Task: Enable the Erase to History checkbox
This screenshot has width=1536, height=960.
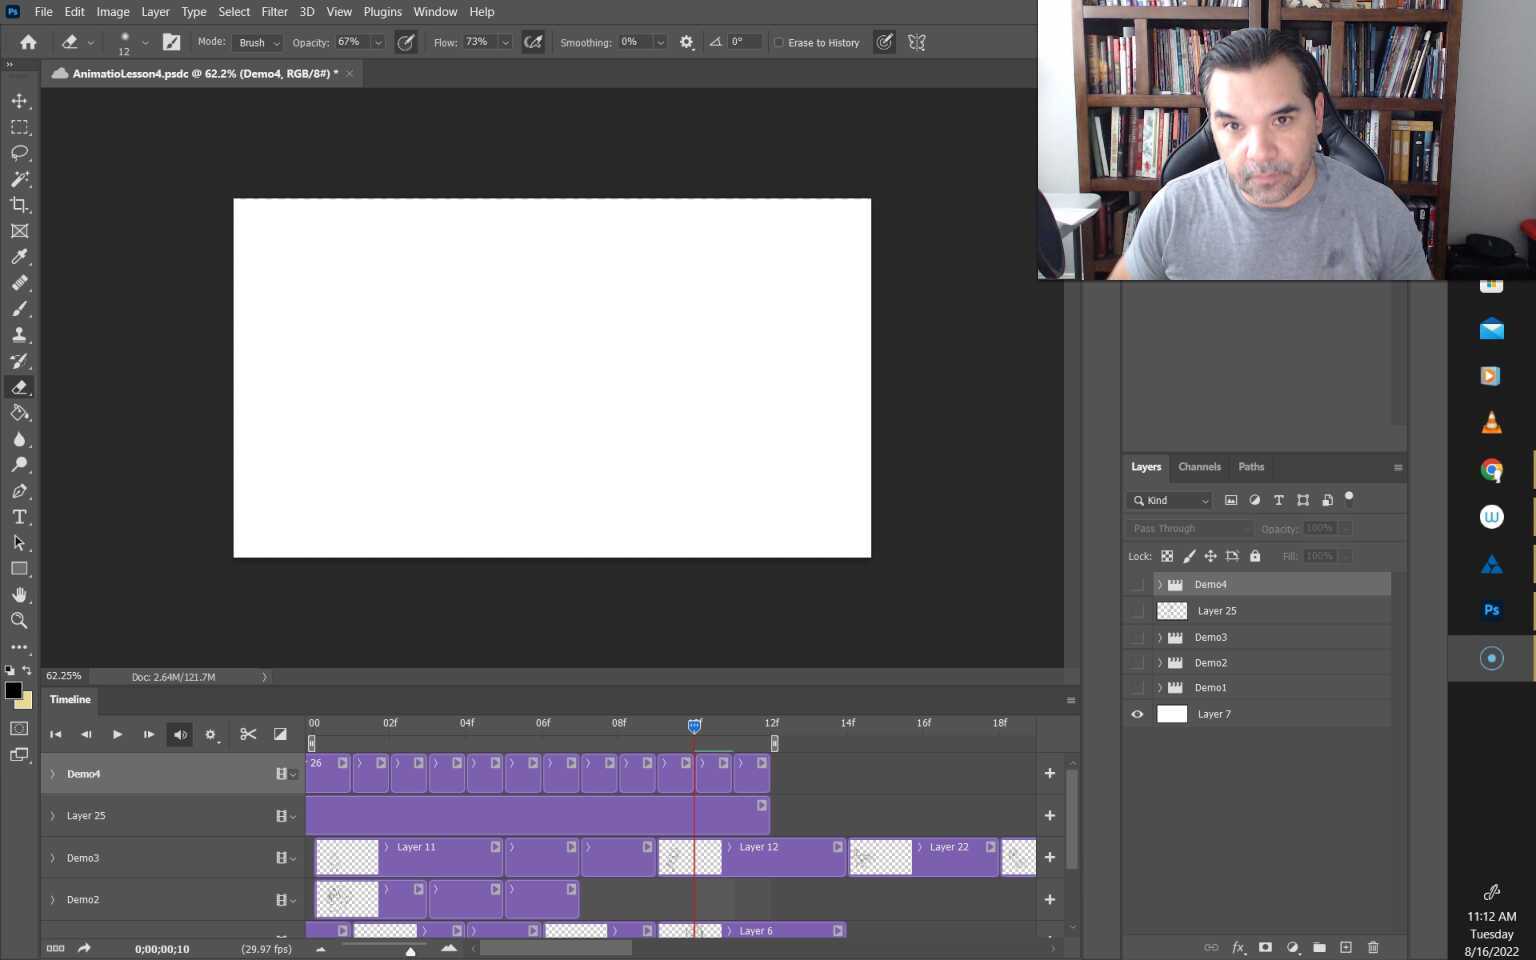Action: coord(779,43)
